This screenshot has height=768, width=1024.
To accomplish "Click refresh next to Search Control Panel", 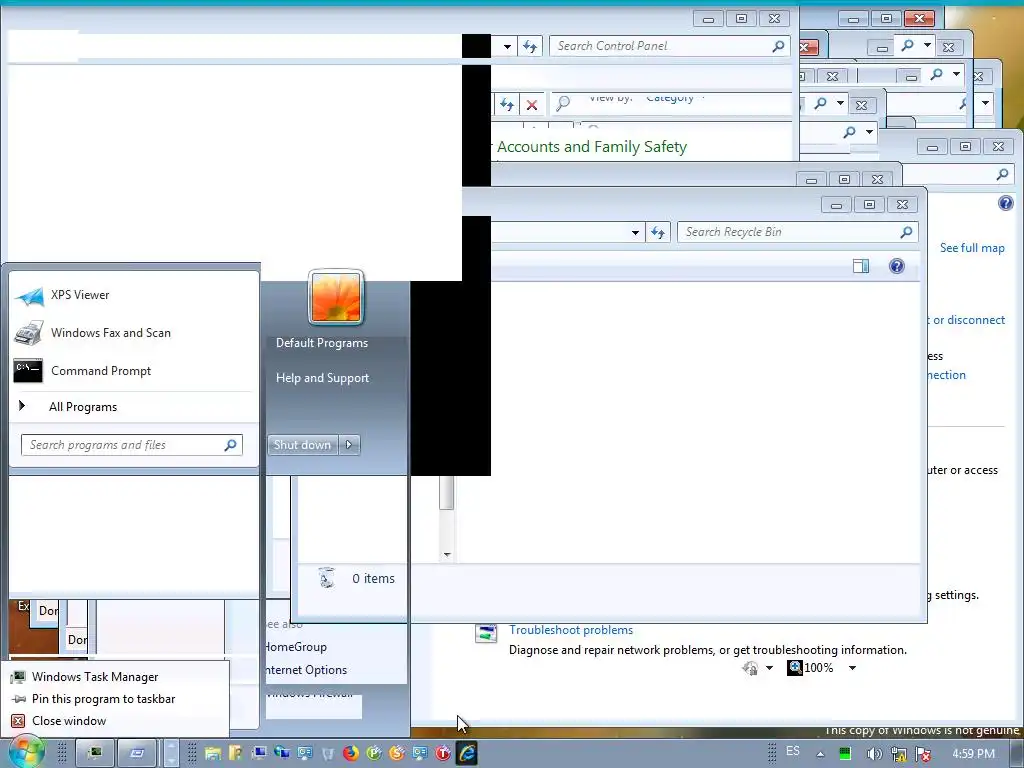I will (530, 46).
